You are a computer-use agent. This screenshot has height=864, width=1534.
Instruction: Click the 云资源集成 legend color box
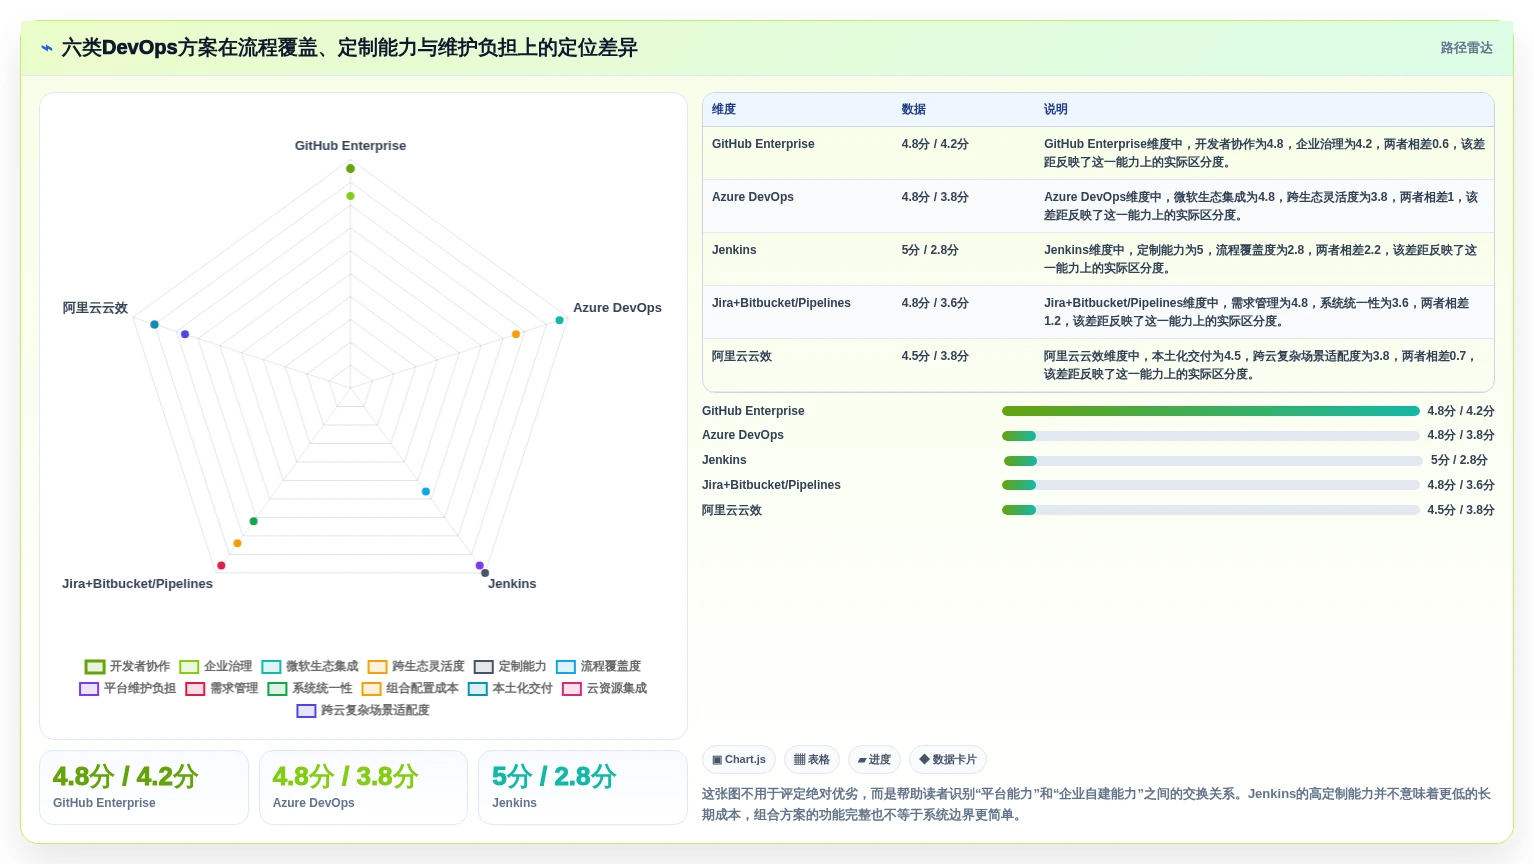[x=572, y=688]
